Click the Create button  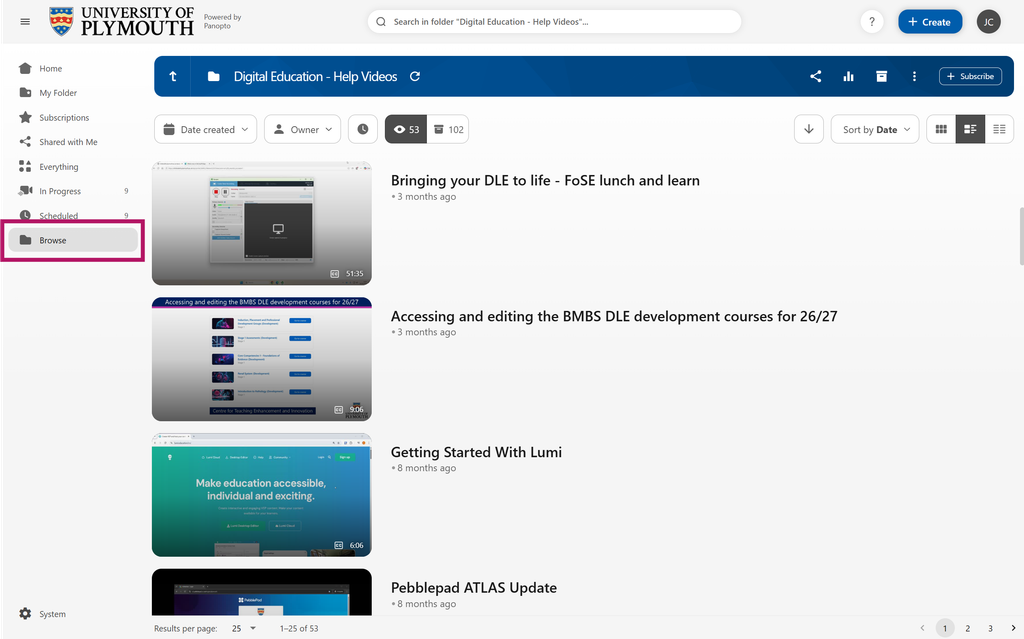click(x=929, y=22)
